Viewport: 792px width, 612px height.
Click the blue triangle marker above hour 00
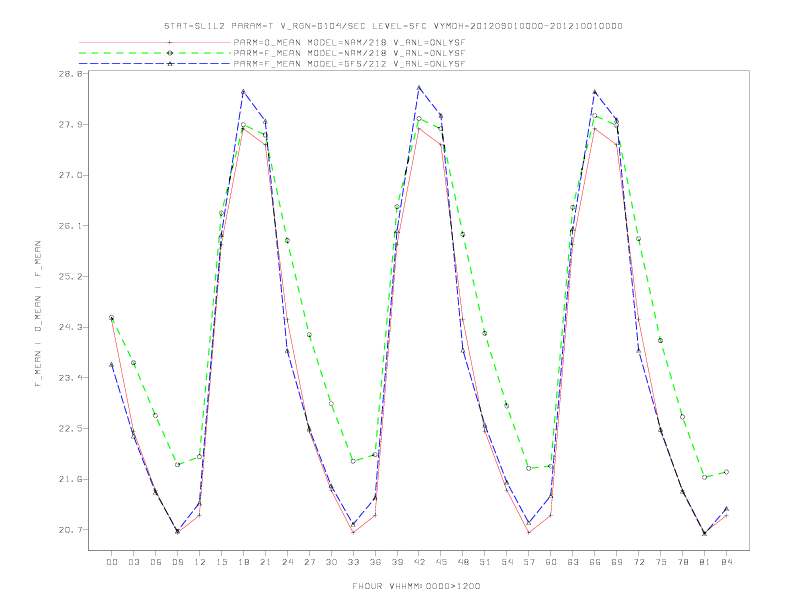(112, 364)
